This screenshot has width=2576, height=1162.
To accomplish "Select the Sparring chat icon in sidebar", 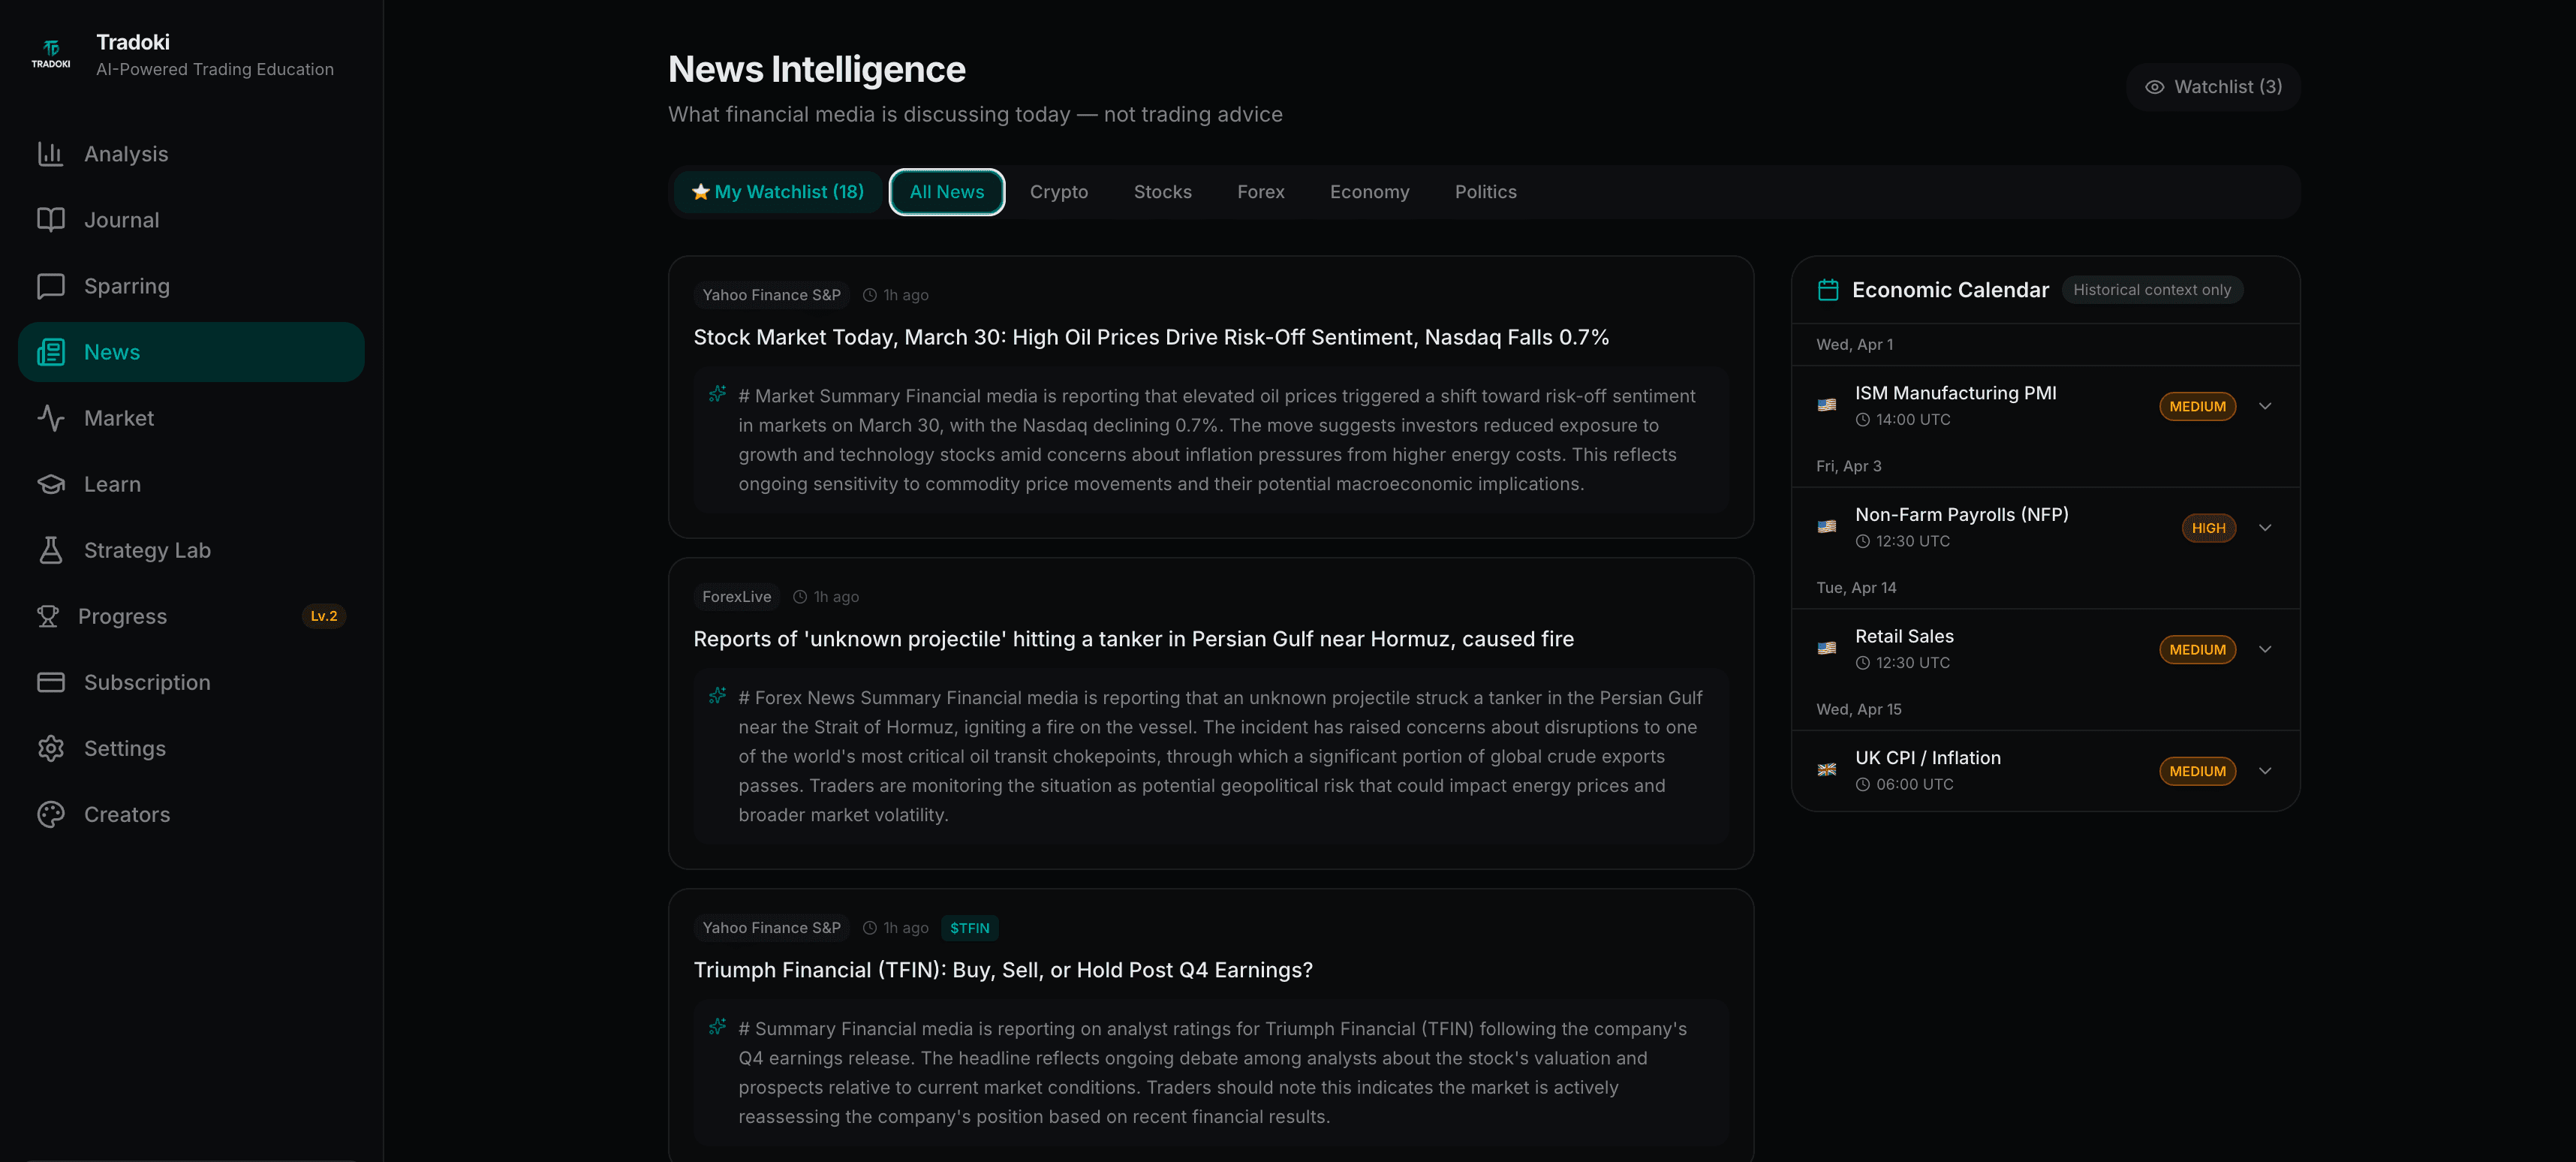I will (52, 285).
